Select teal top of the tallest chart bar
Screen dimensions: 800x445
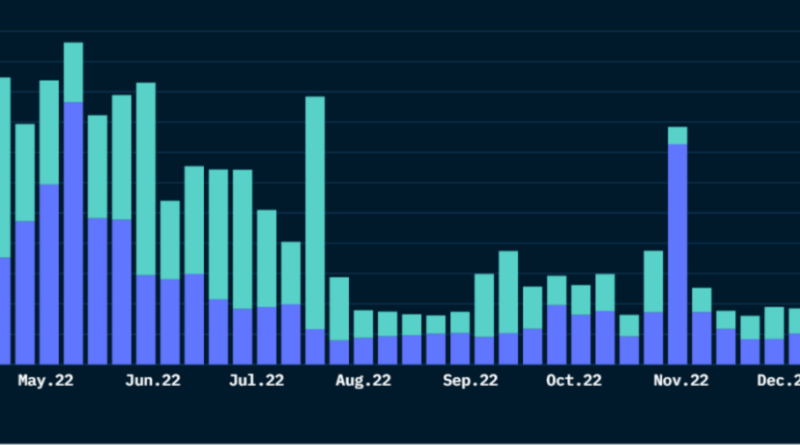coord(73,72)
